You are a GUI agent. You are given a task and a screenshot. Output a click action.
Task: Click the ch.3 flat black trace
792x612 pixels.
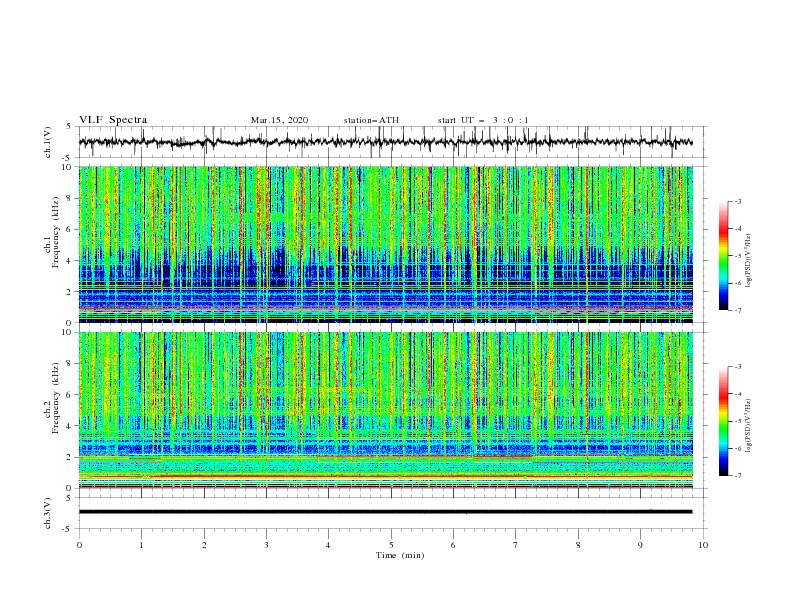click(385, 512)
